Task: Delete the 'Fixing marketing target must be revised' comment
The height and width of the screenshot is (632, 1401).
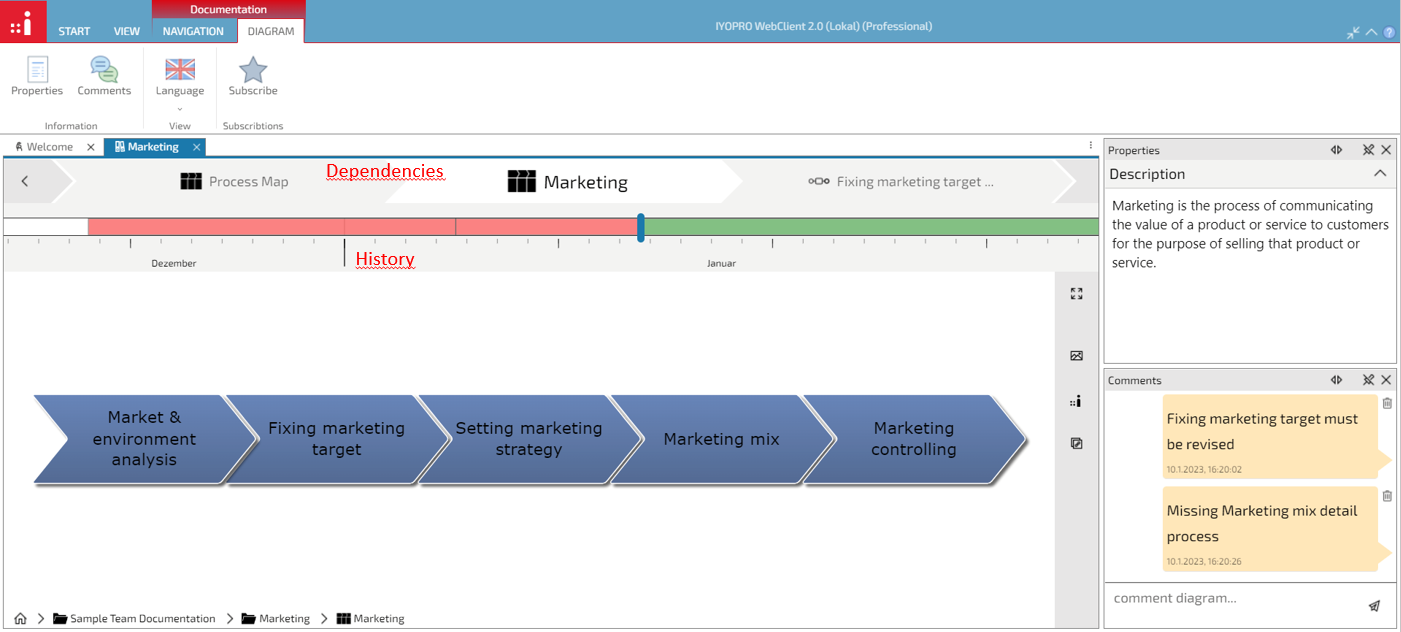Action: pos(1387,404)
